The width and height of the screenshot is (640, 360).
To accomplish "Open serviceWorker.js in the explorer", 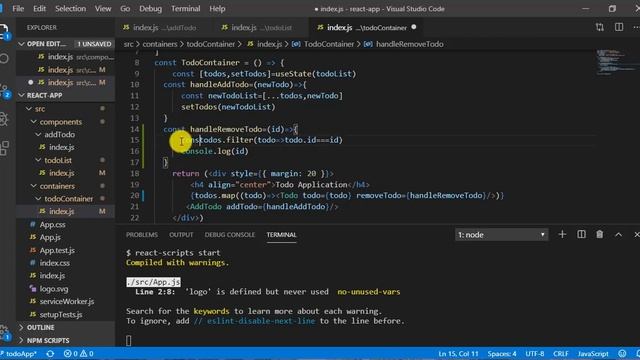I will point(67,301).
